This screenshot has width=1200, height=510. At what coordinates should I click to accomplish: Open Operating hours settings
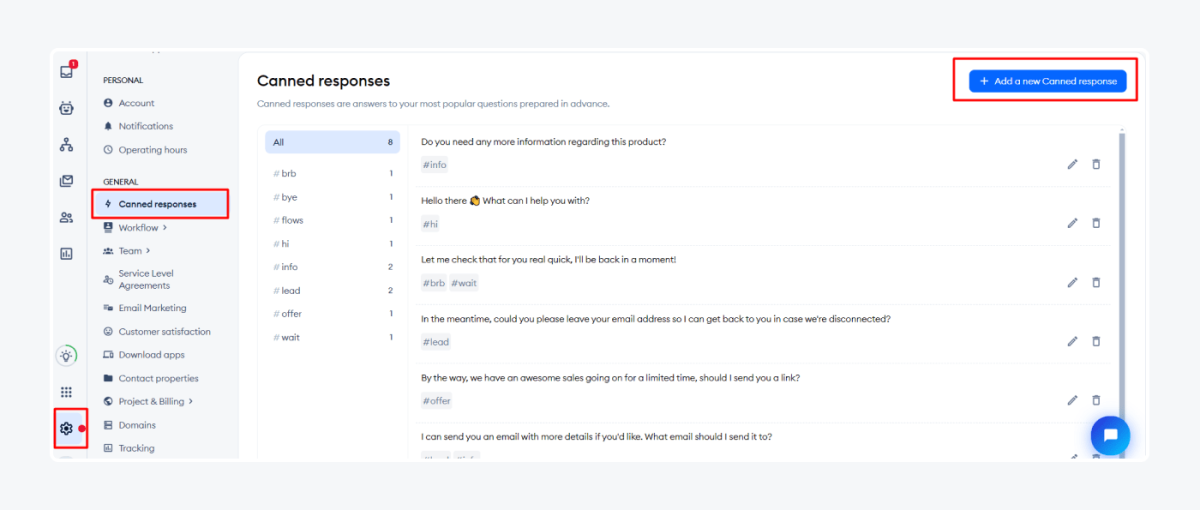coord(152,150)
